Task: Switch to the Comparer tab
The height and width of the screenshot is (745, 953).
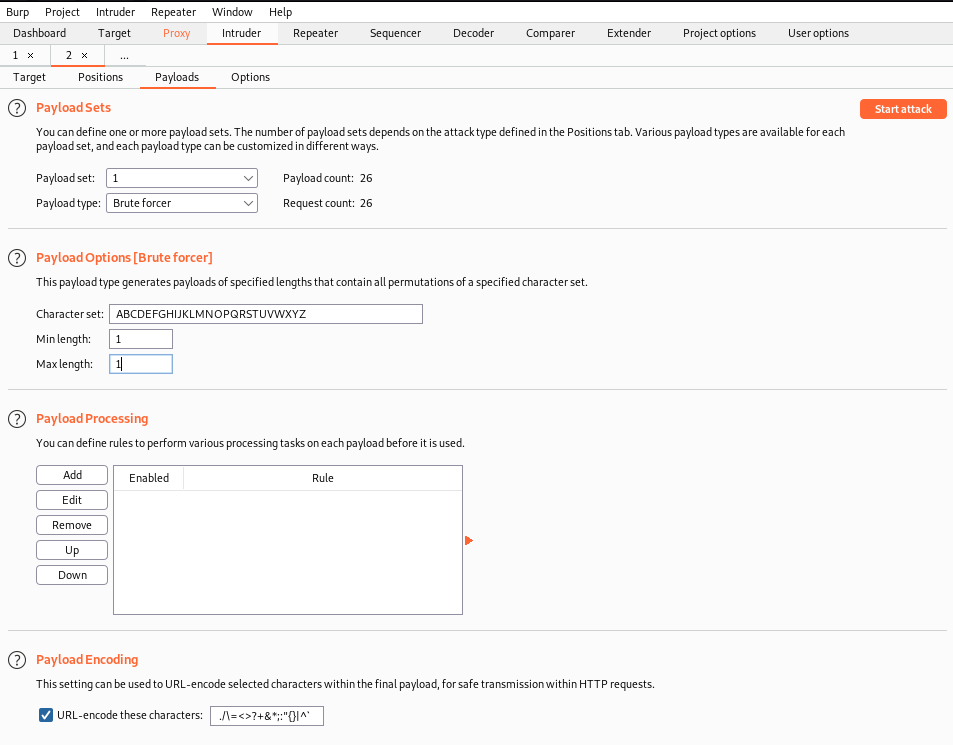Action: coord(550,33)
